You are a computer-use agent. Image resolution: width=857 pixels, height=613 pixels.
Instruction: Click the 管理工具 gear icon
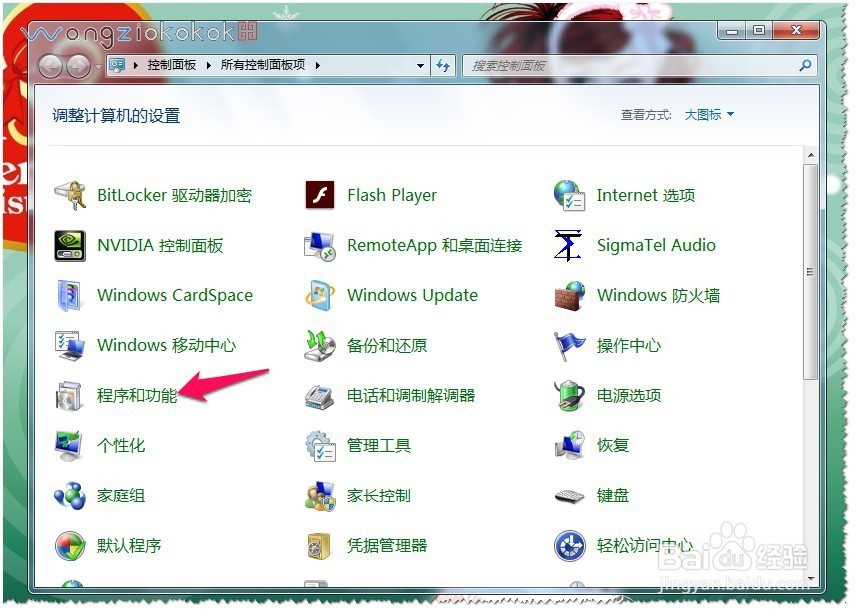point(320,446)
